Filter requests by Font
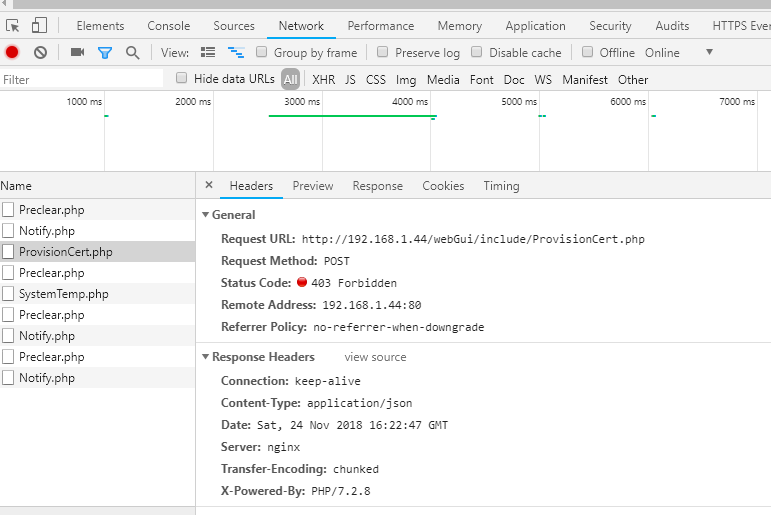Viewport: 771px width, 515px height. click(481, 80)
